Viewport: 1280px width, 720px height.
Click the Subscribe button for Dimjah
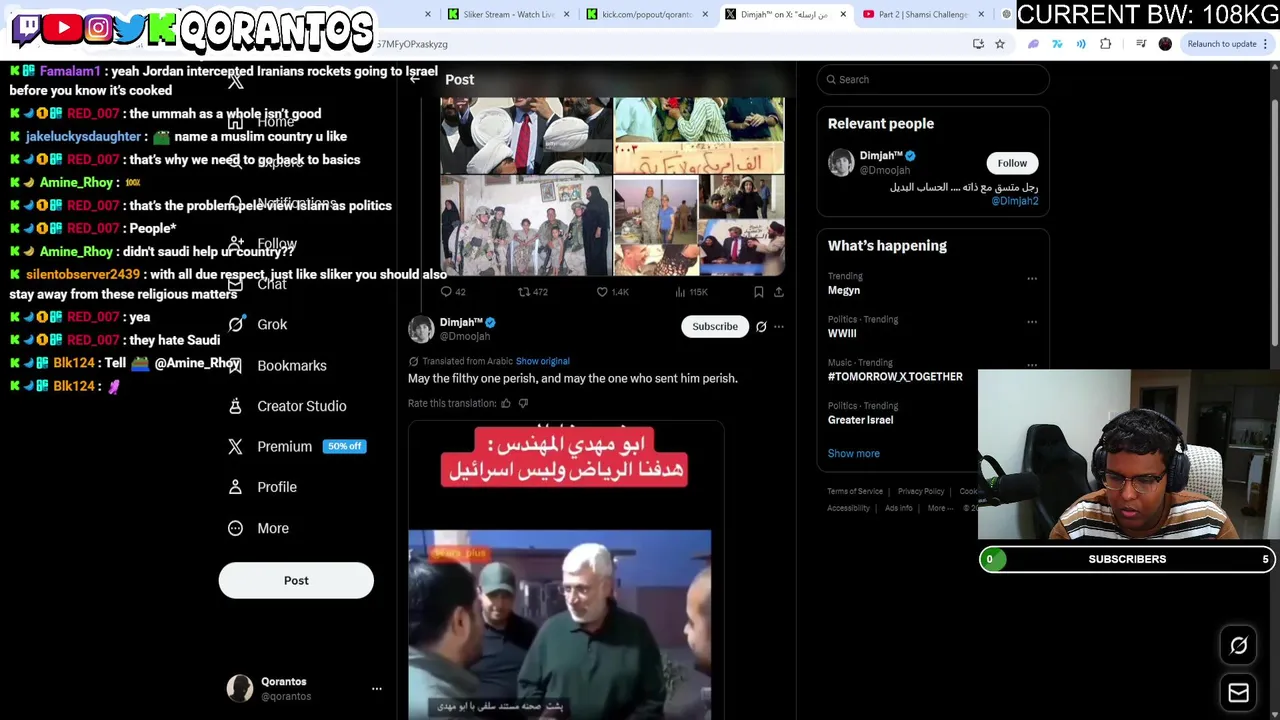tap(715, 326)
